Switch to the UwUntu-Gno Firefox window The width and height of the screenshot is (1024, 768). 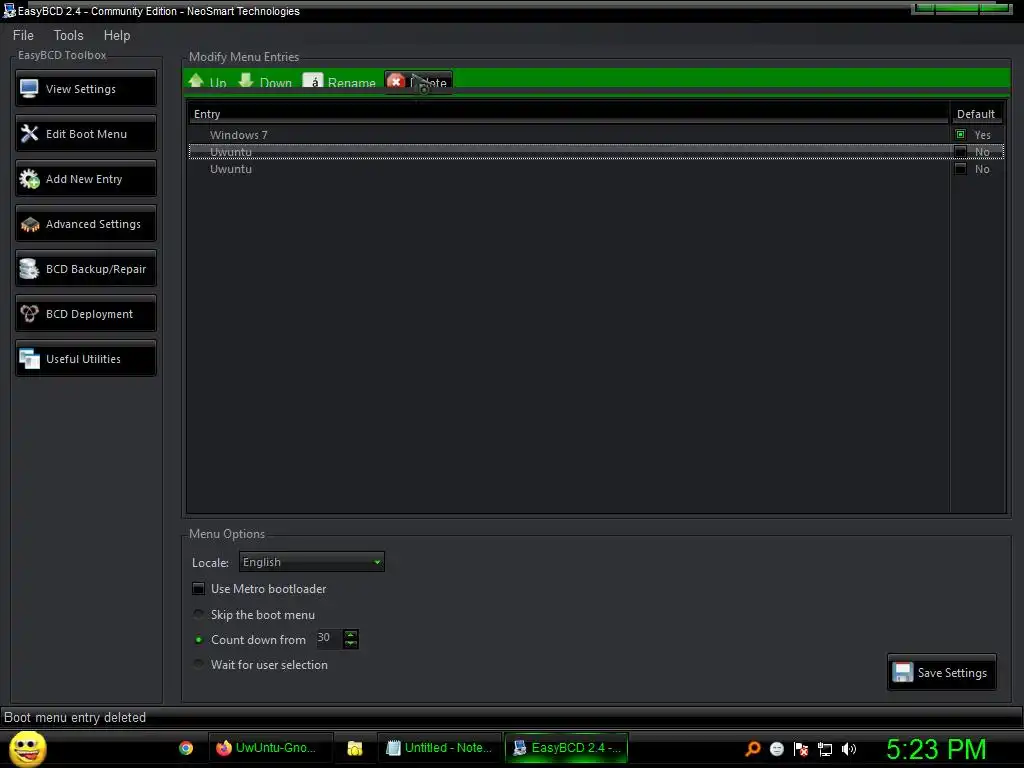[270, 748]
